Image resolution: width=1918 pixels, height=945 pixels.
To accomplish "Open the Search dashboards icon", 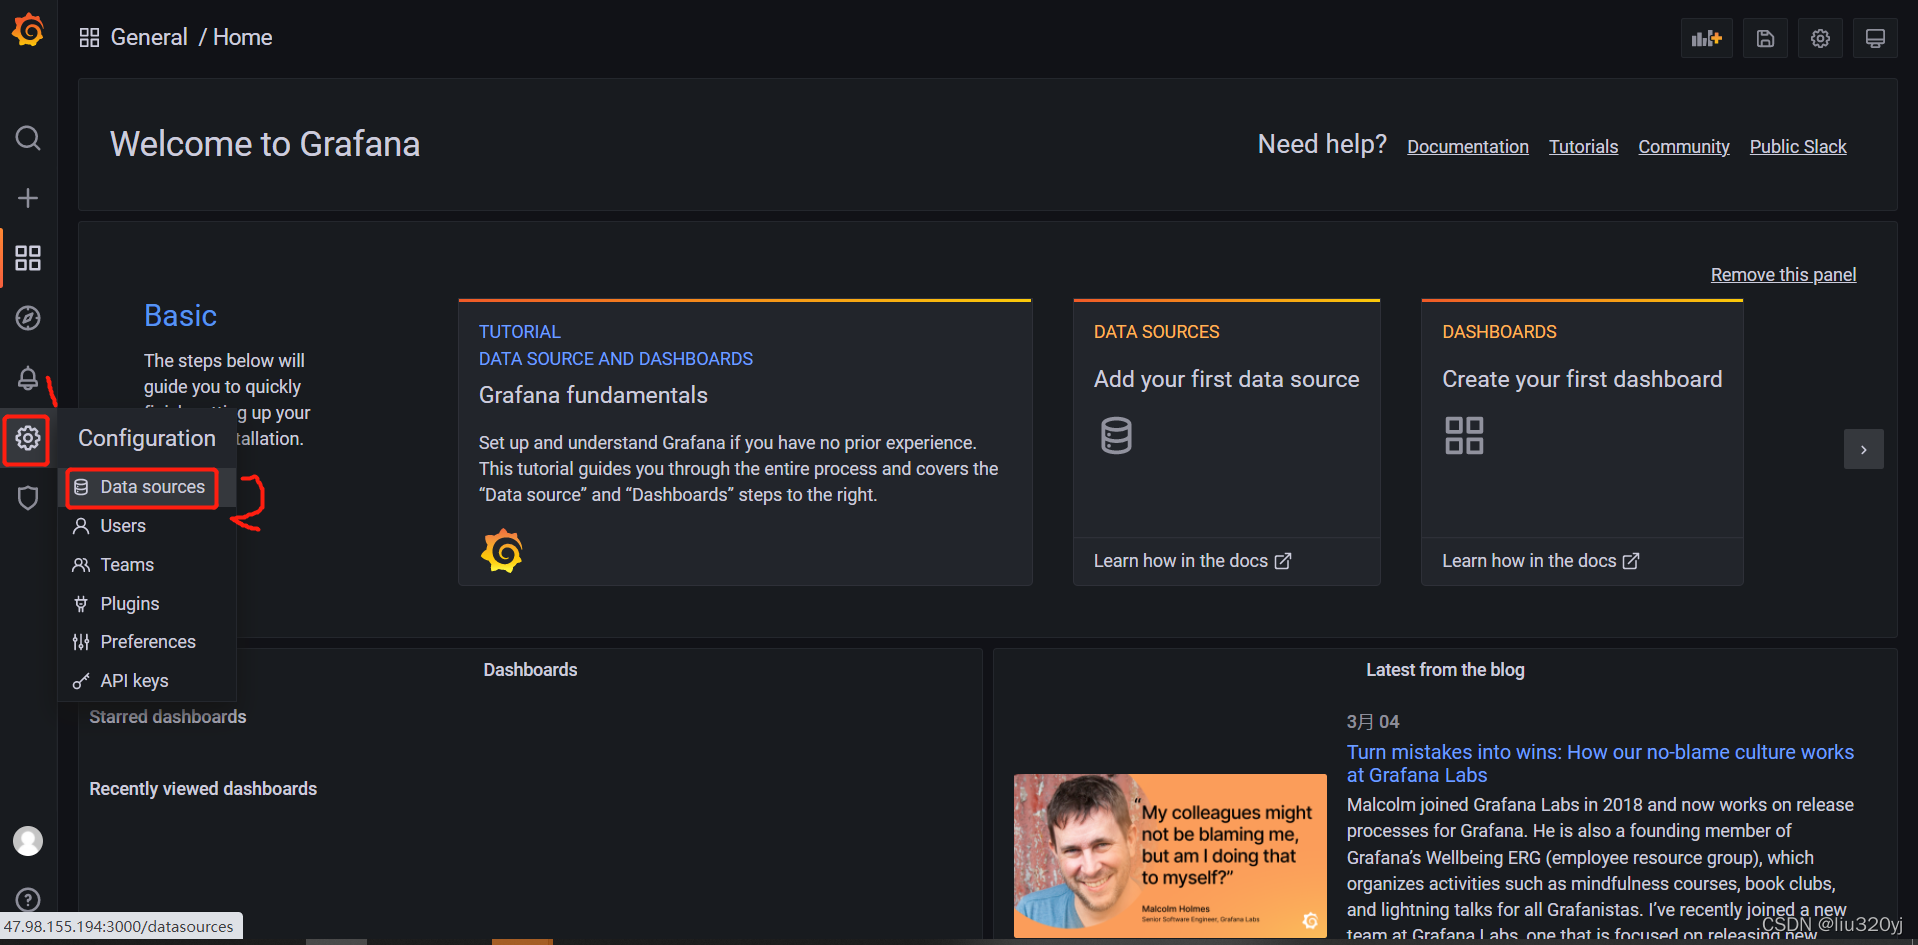I will (x=28, y=138).
